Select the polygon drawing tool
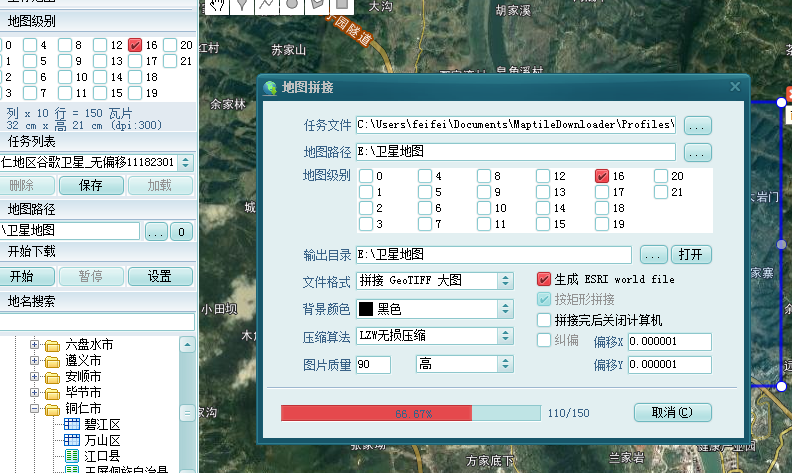Image resolution: width=792 pixels, height=473 pixels. pyautogui.click(x=316, y=5)
